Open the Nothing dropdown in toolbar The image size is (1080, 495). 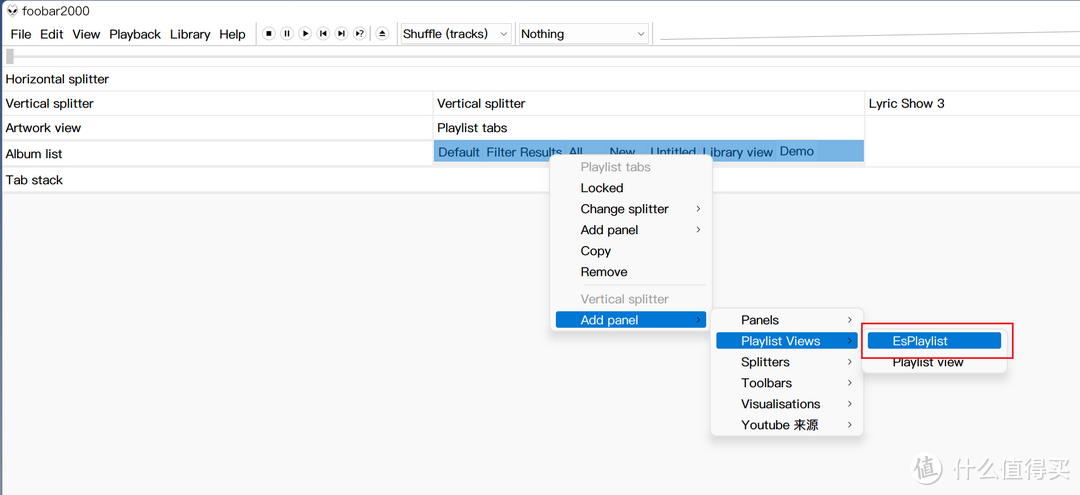click(x=584, y=34)
